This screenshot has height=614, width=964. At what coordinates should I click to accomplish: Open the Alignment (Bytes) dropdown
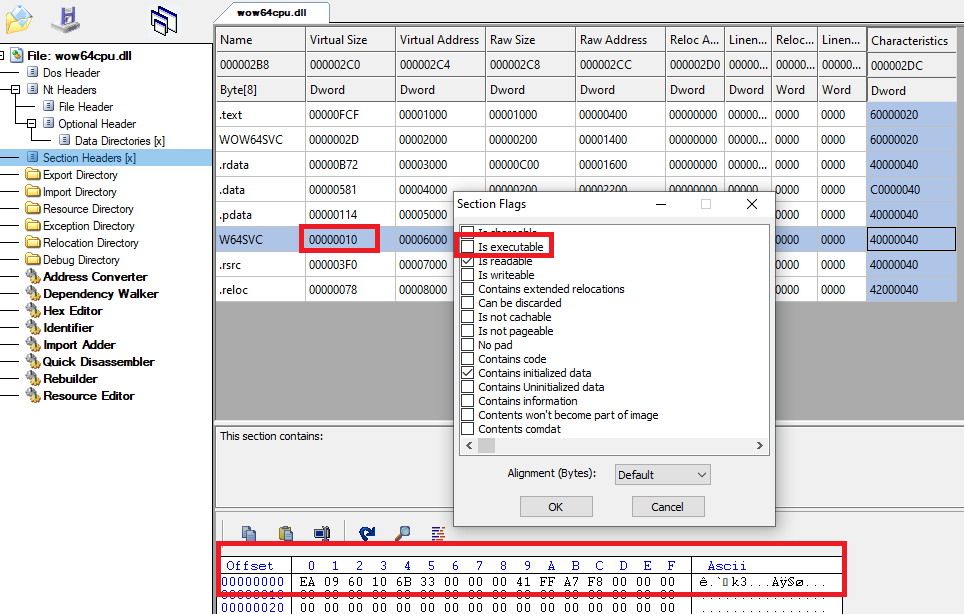[663, 474]
